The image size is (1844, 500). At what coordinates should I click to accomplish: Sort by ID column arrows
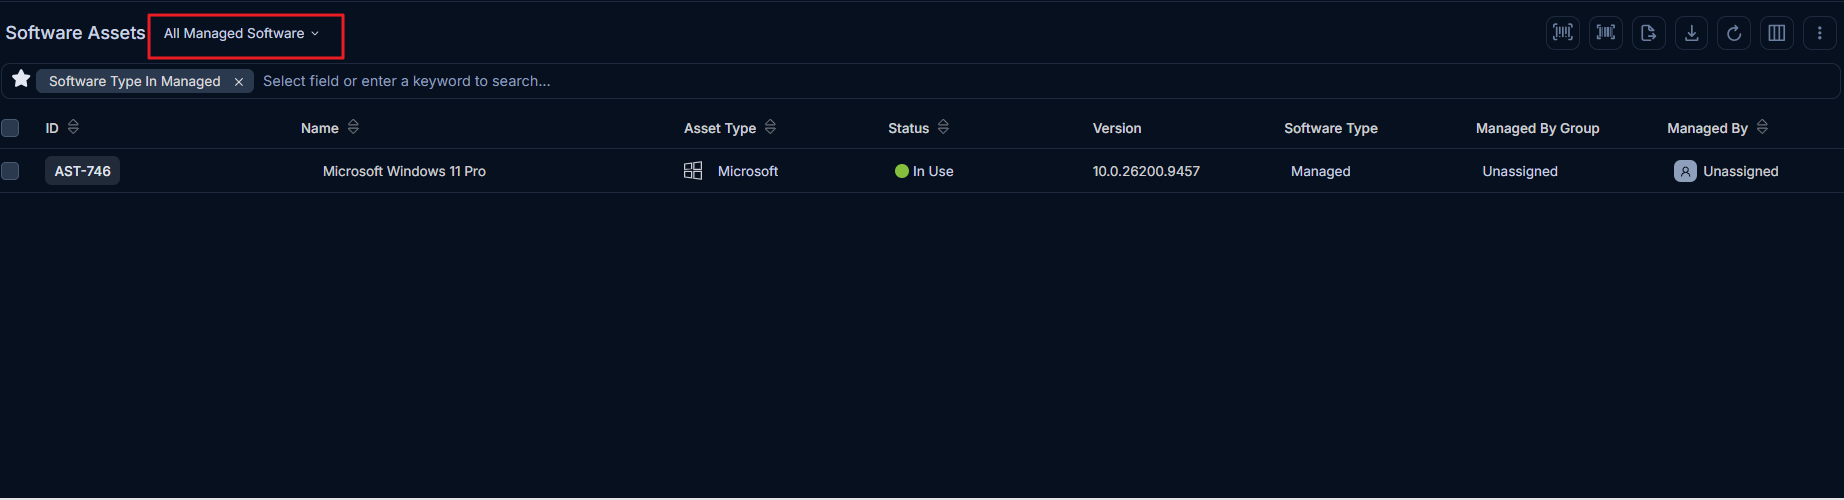73,127
